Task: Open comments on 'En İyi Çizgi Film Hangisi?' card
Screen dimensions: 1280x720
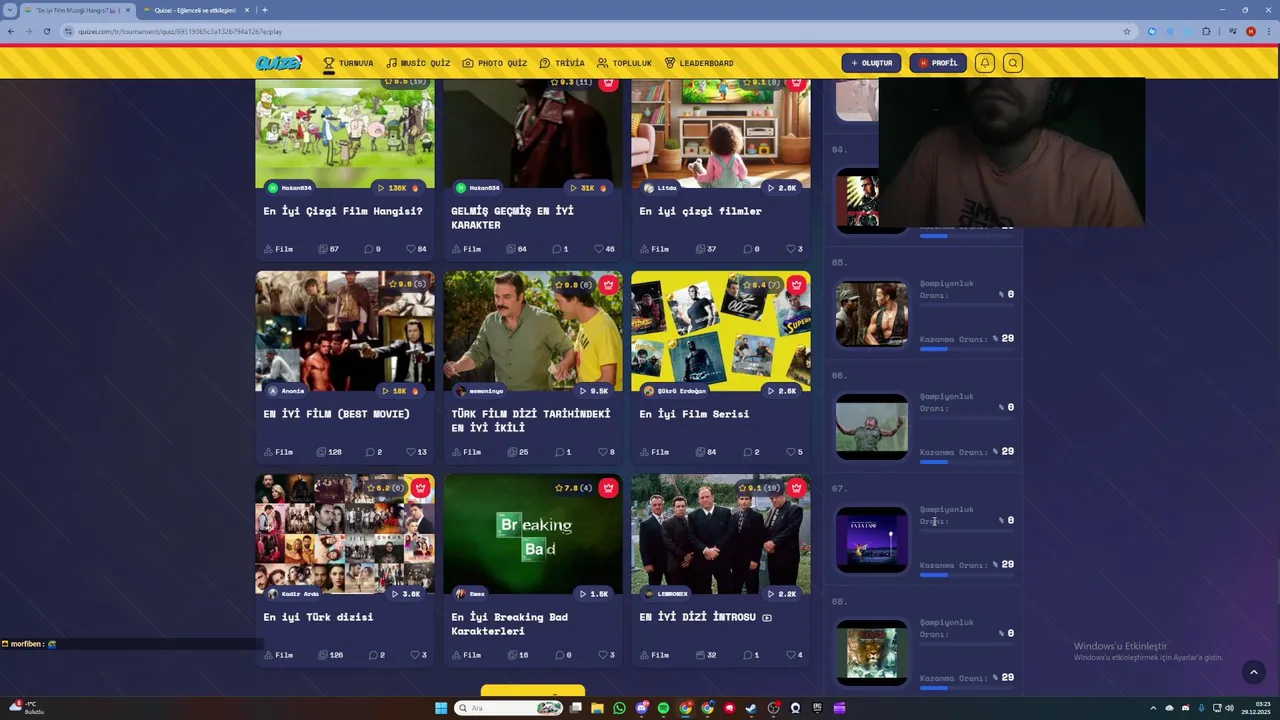Action: click(373, 249)
